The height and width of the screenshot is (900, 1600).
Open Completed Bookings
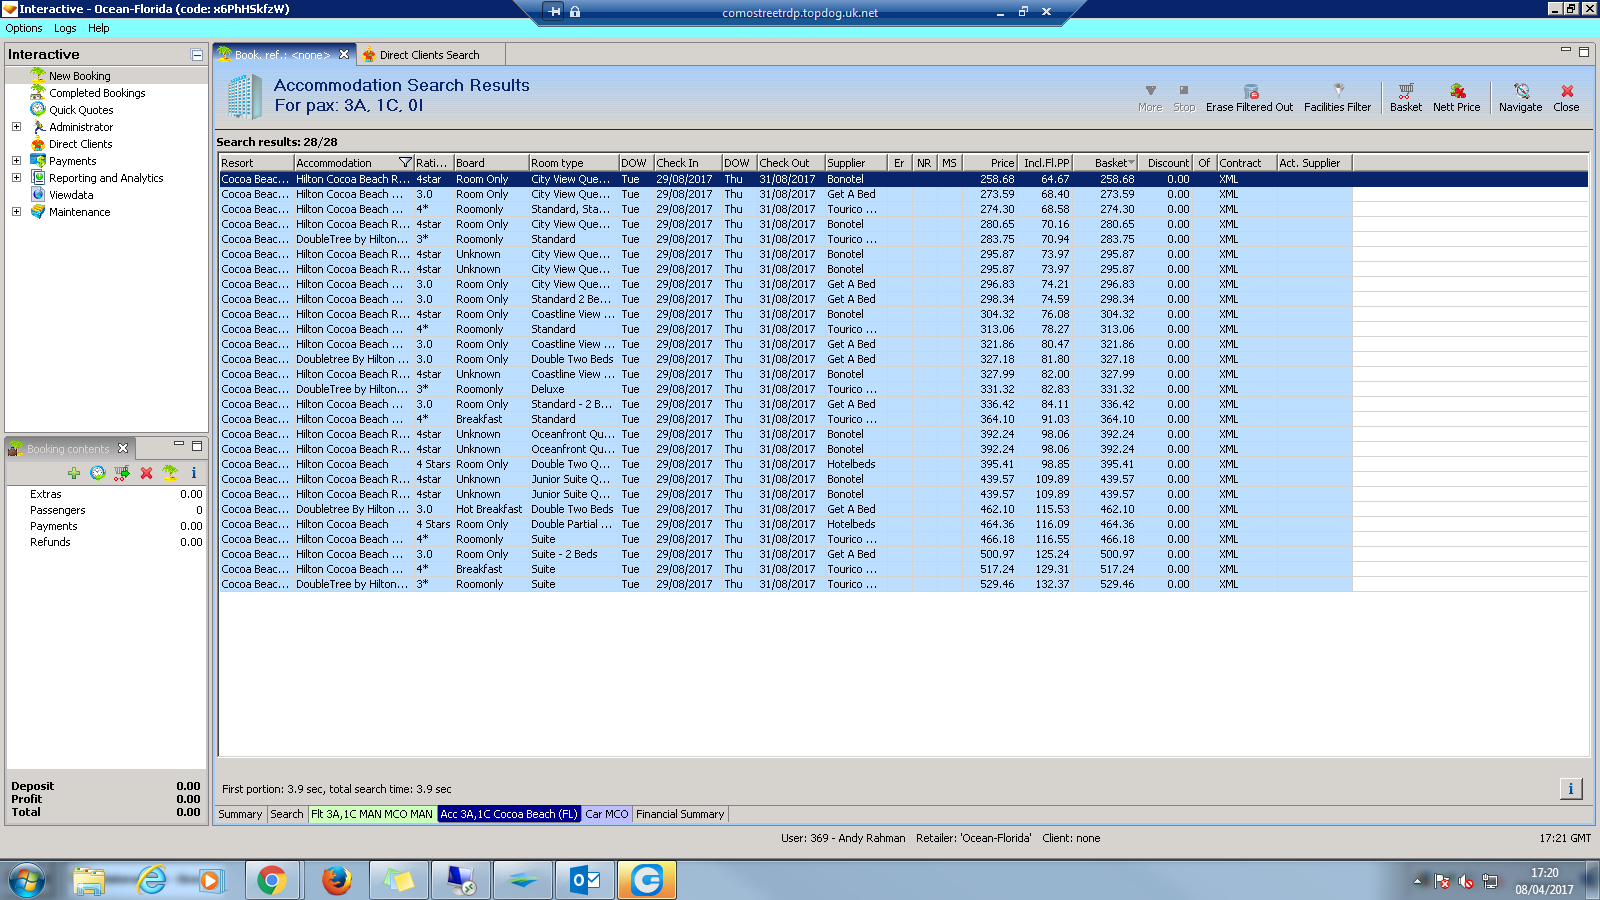97,93
